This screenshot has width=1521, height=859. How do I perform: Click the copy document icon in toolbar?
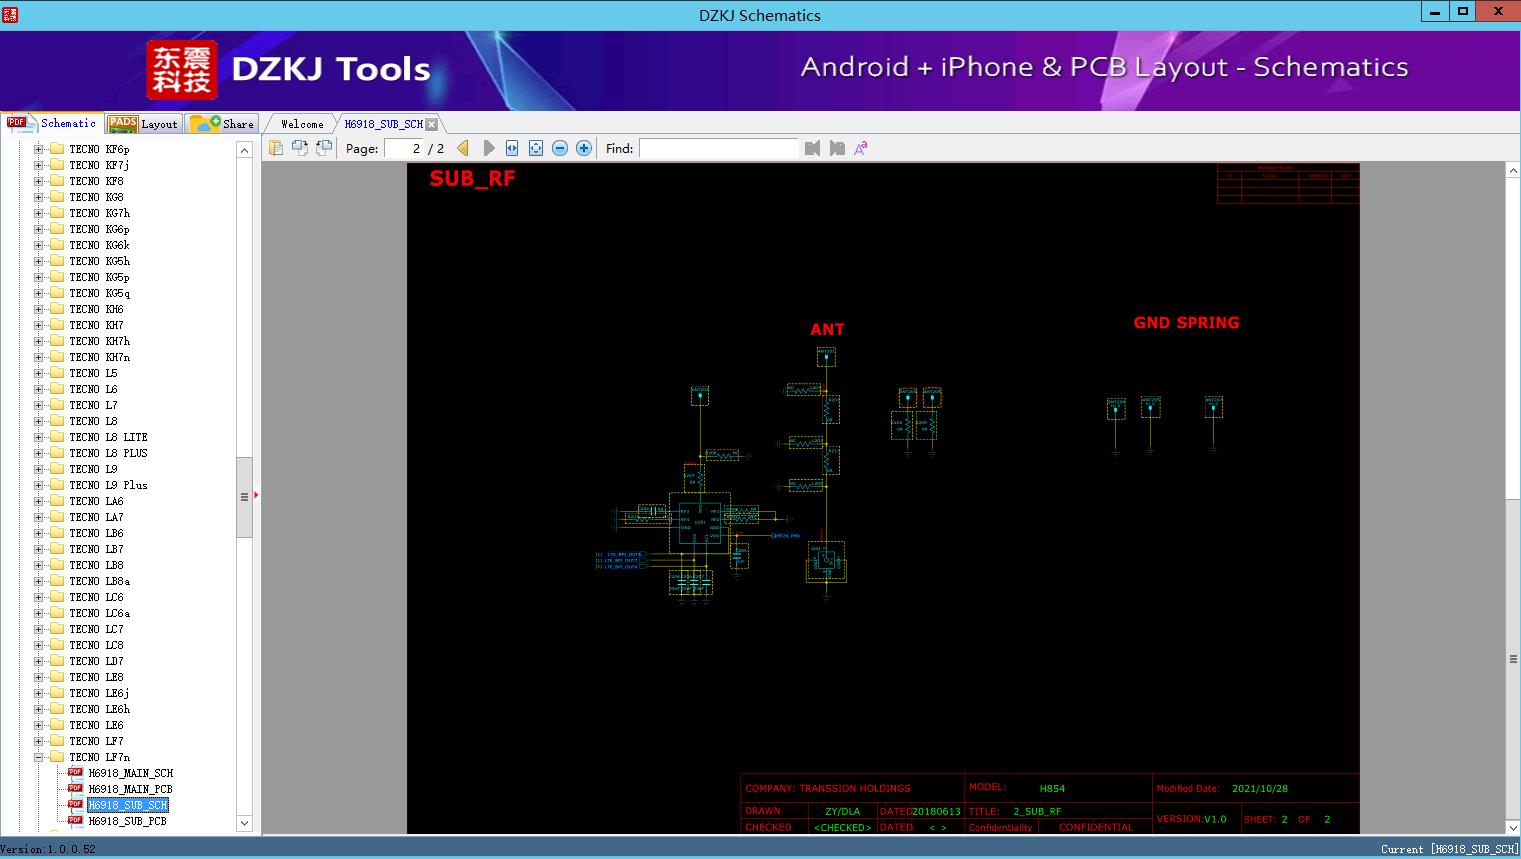point(276,148)
